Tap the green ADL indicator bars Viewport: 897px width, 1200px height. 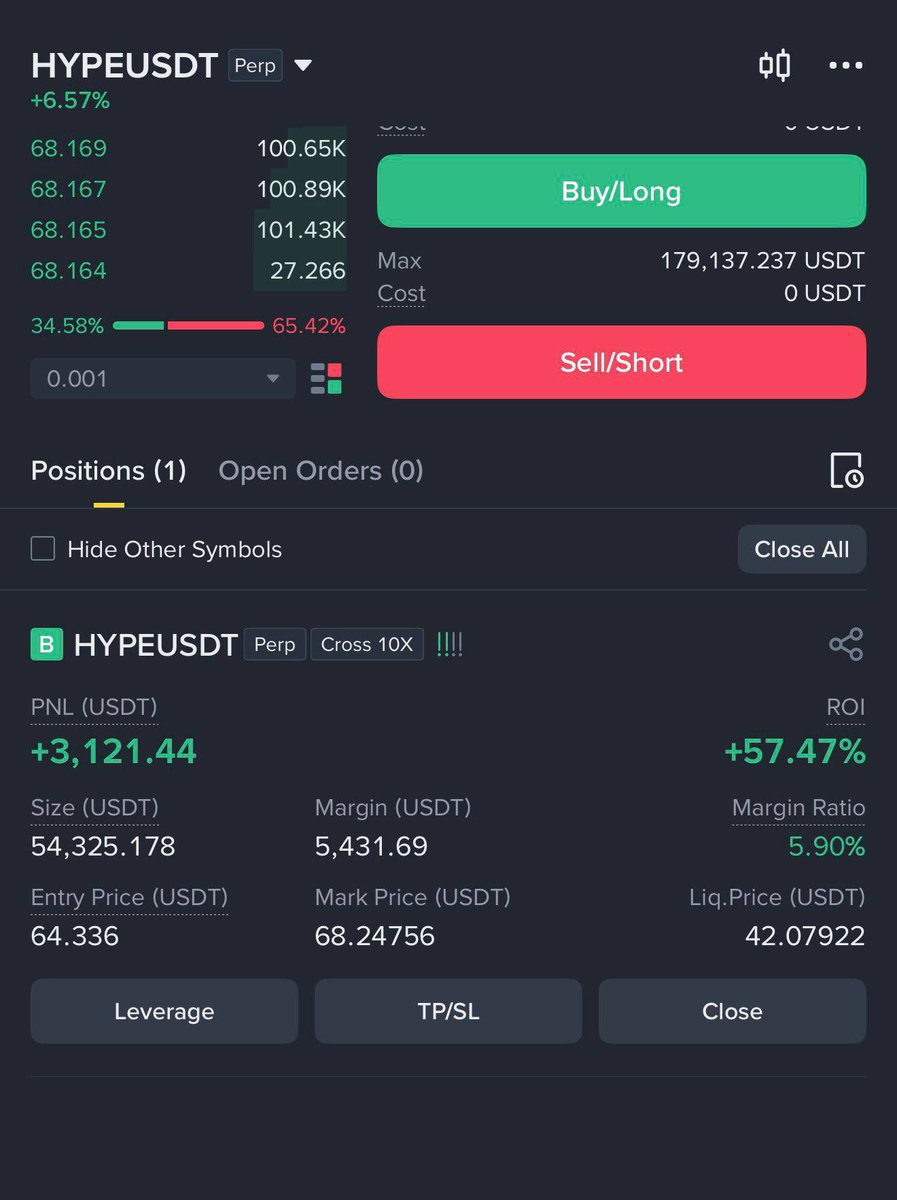(x=450, y=645)
